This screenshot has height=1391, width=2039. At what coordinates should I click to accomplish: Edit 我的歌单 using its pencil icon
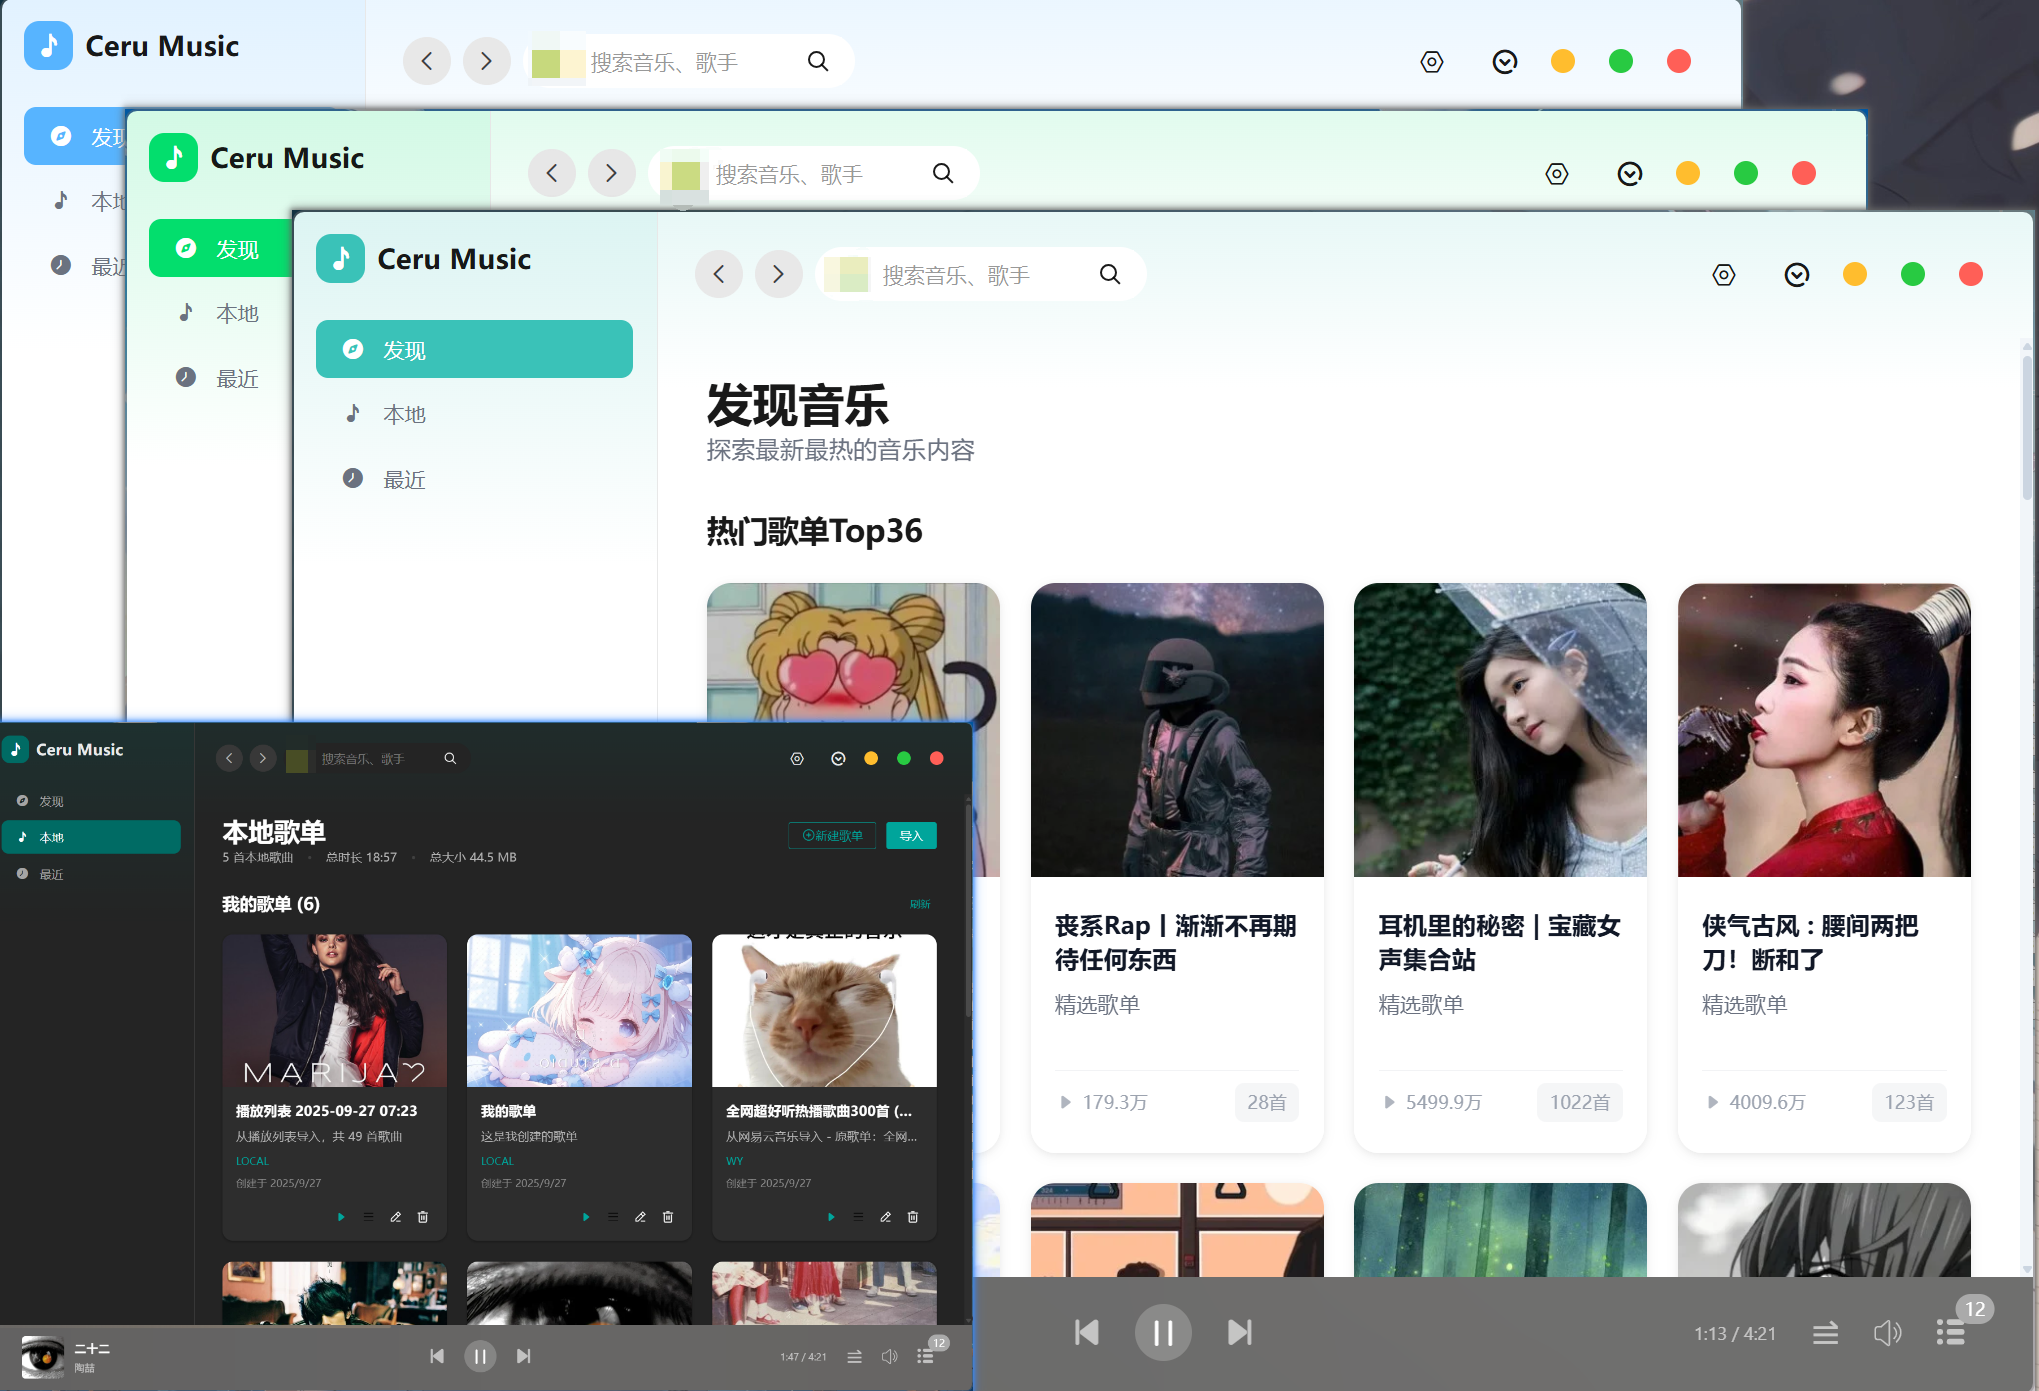(640, 1217)
